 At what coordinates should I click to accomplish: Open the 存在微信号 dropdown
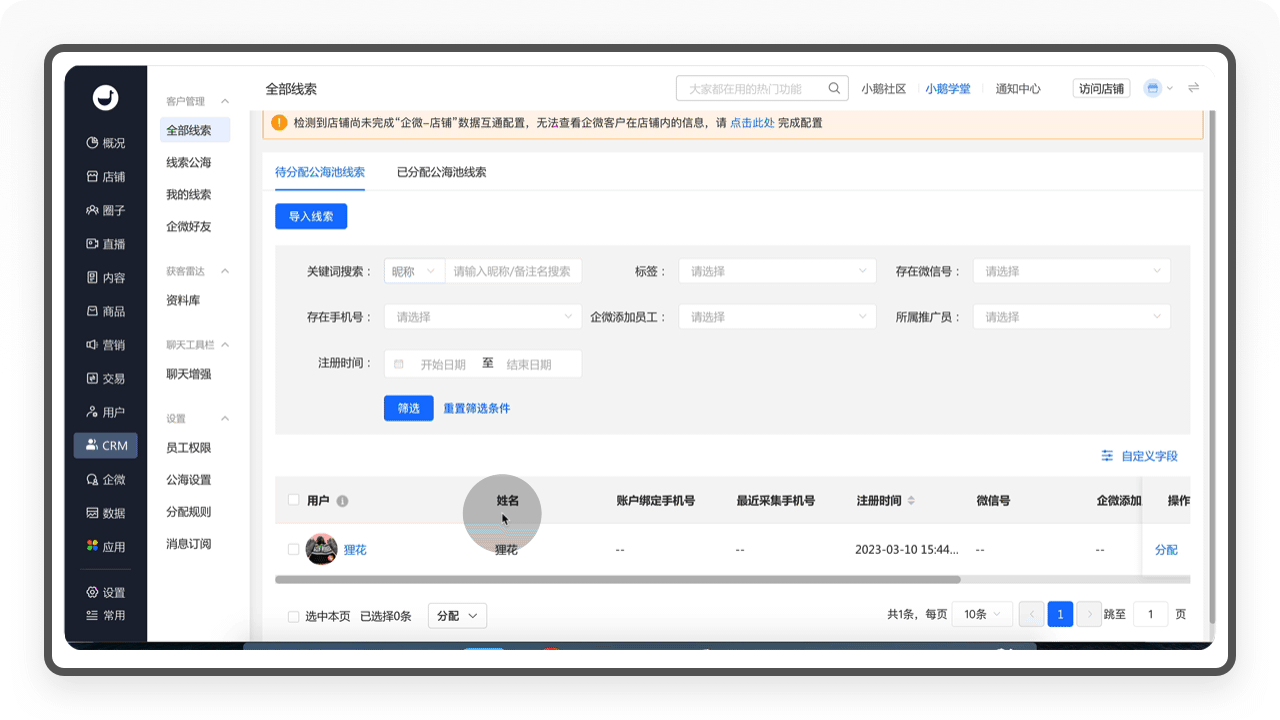click(x=1071, y=271)
